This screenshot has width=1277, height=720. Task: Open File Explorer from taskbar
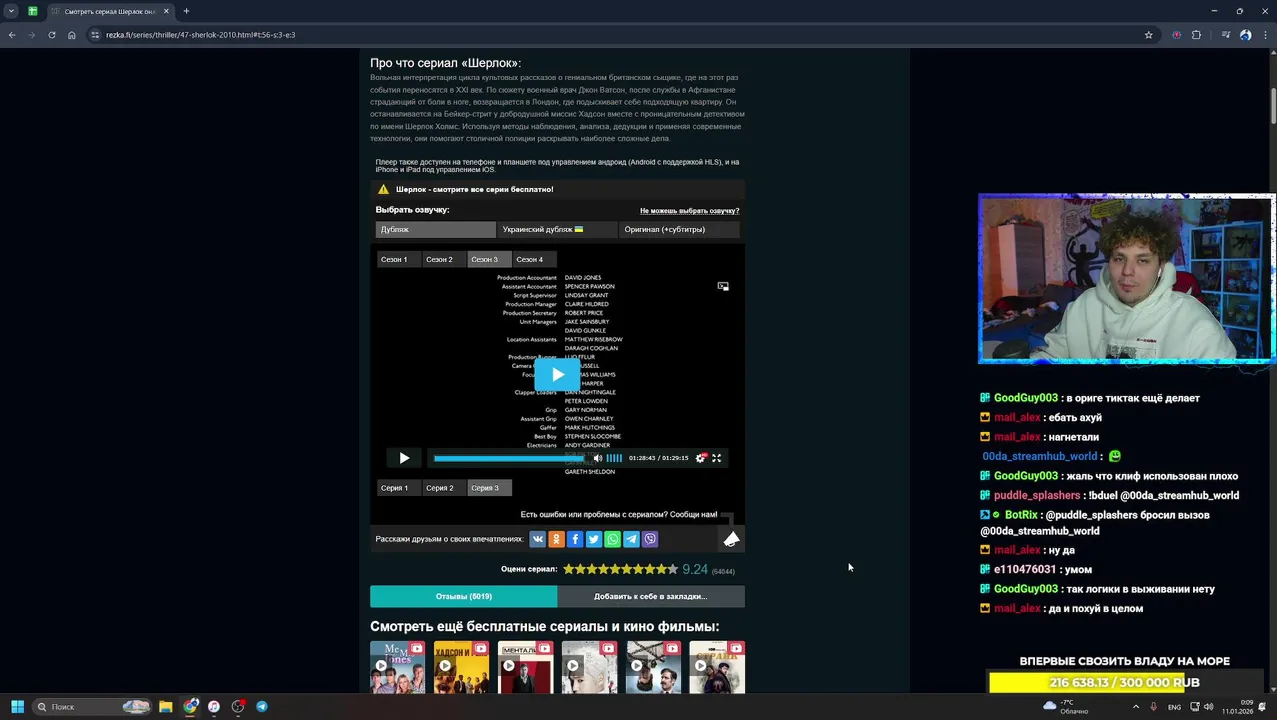click(166, 706)
